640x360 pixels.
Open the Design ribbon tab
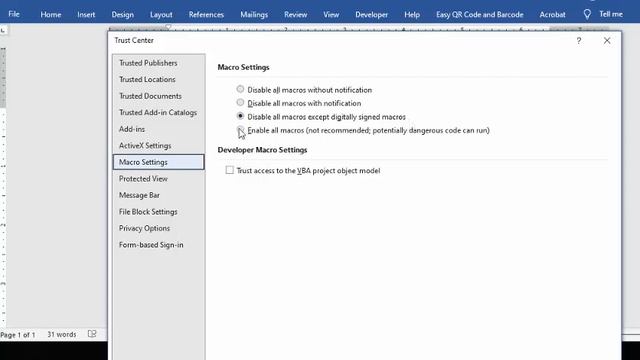(122, 15)
